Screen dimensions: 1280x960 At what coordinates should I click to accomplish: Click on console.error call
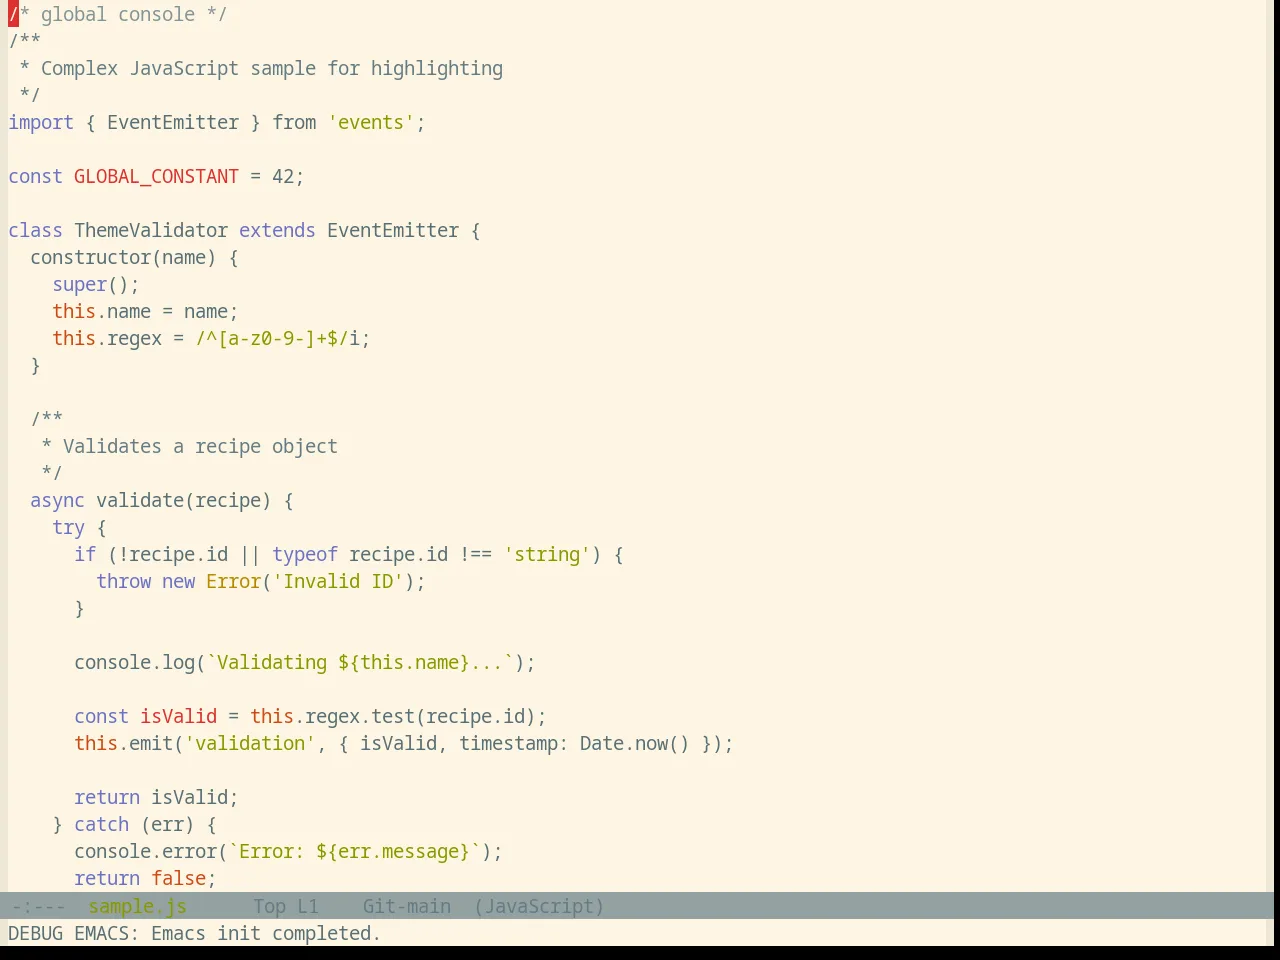[145, 851]
